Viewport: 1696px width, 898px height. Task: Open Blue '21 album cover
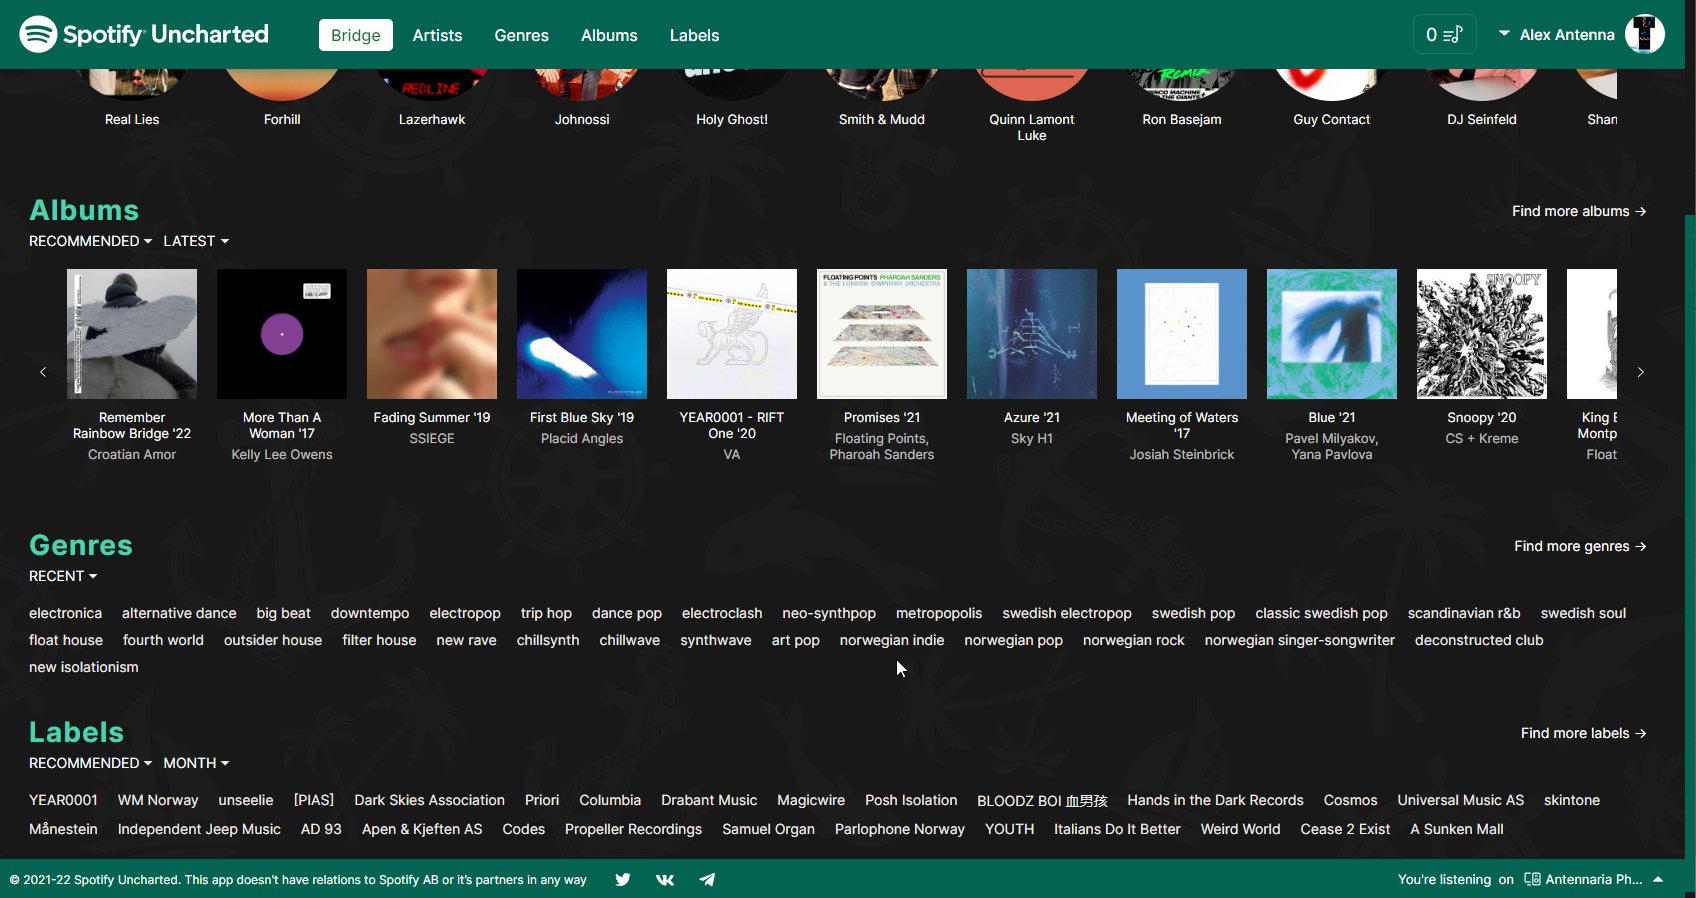pyautogui.click(x=1332, y=334)
